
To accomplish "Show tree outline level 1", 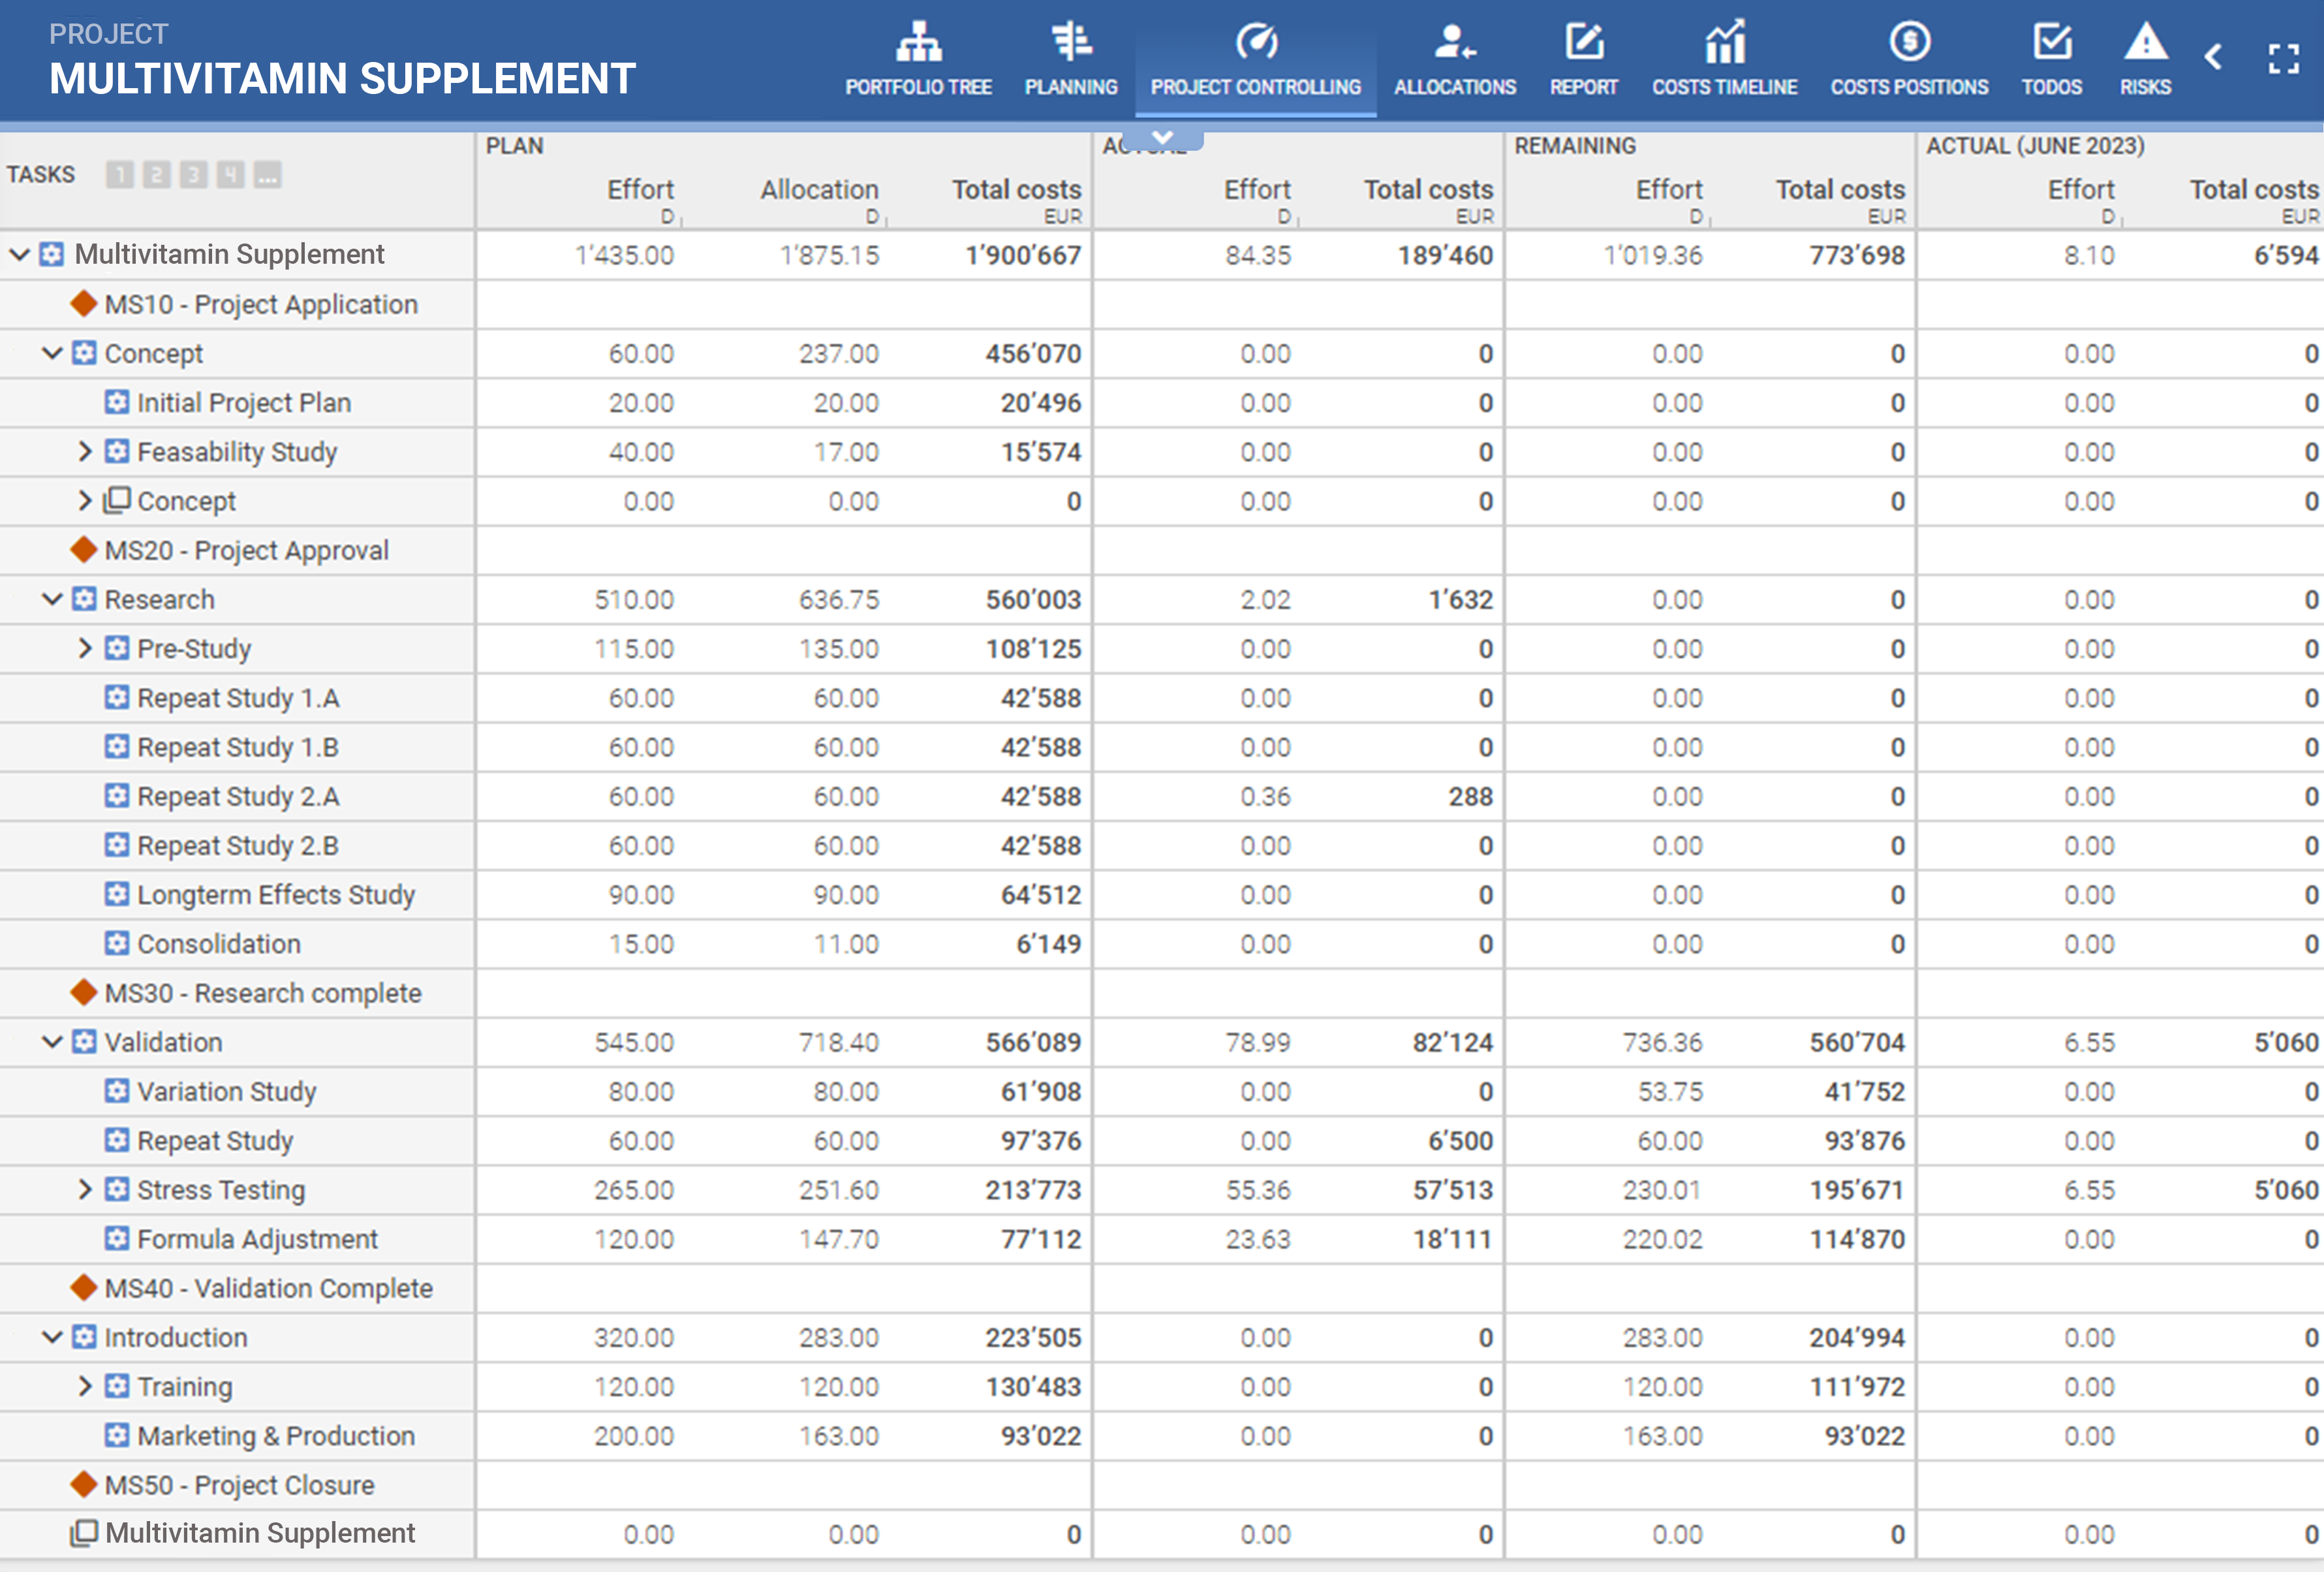I will pos(120,175).
